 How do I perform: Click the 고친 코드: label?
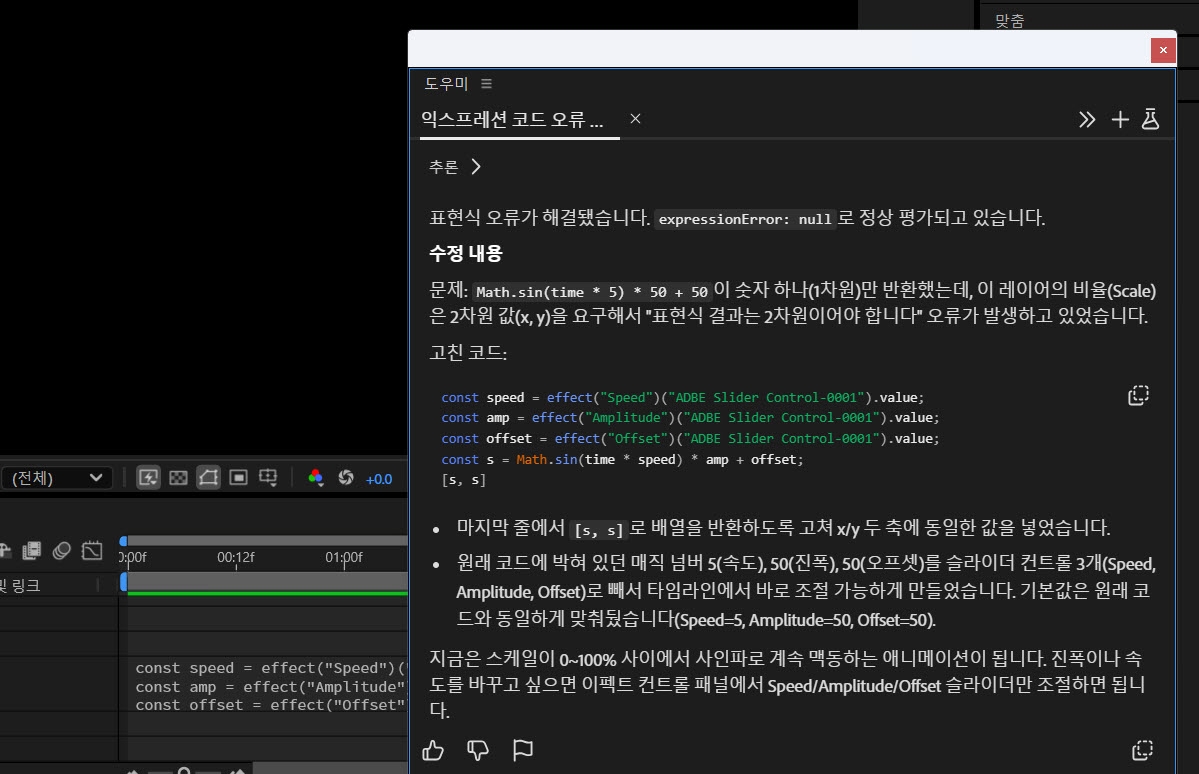[x=468, y=353]
